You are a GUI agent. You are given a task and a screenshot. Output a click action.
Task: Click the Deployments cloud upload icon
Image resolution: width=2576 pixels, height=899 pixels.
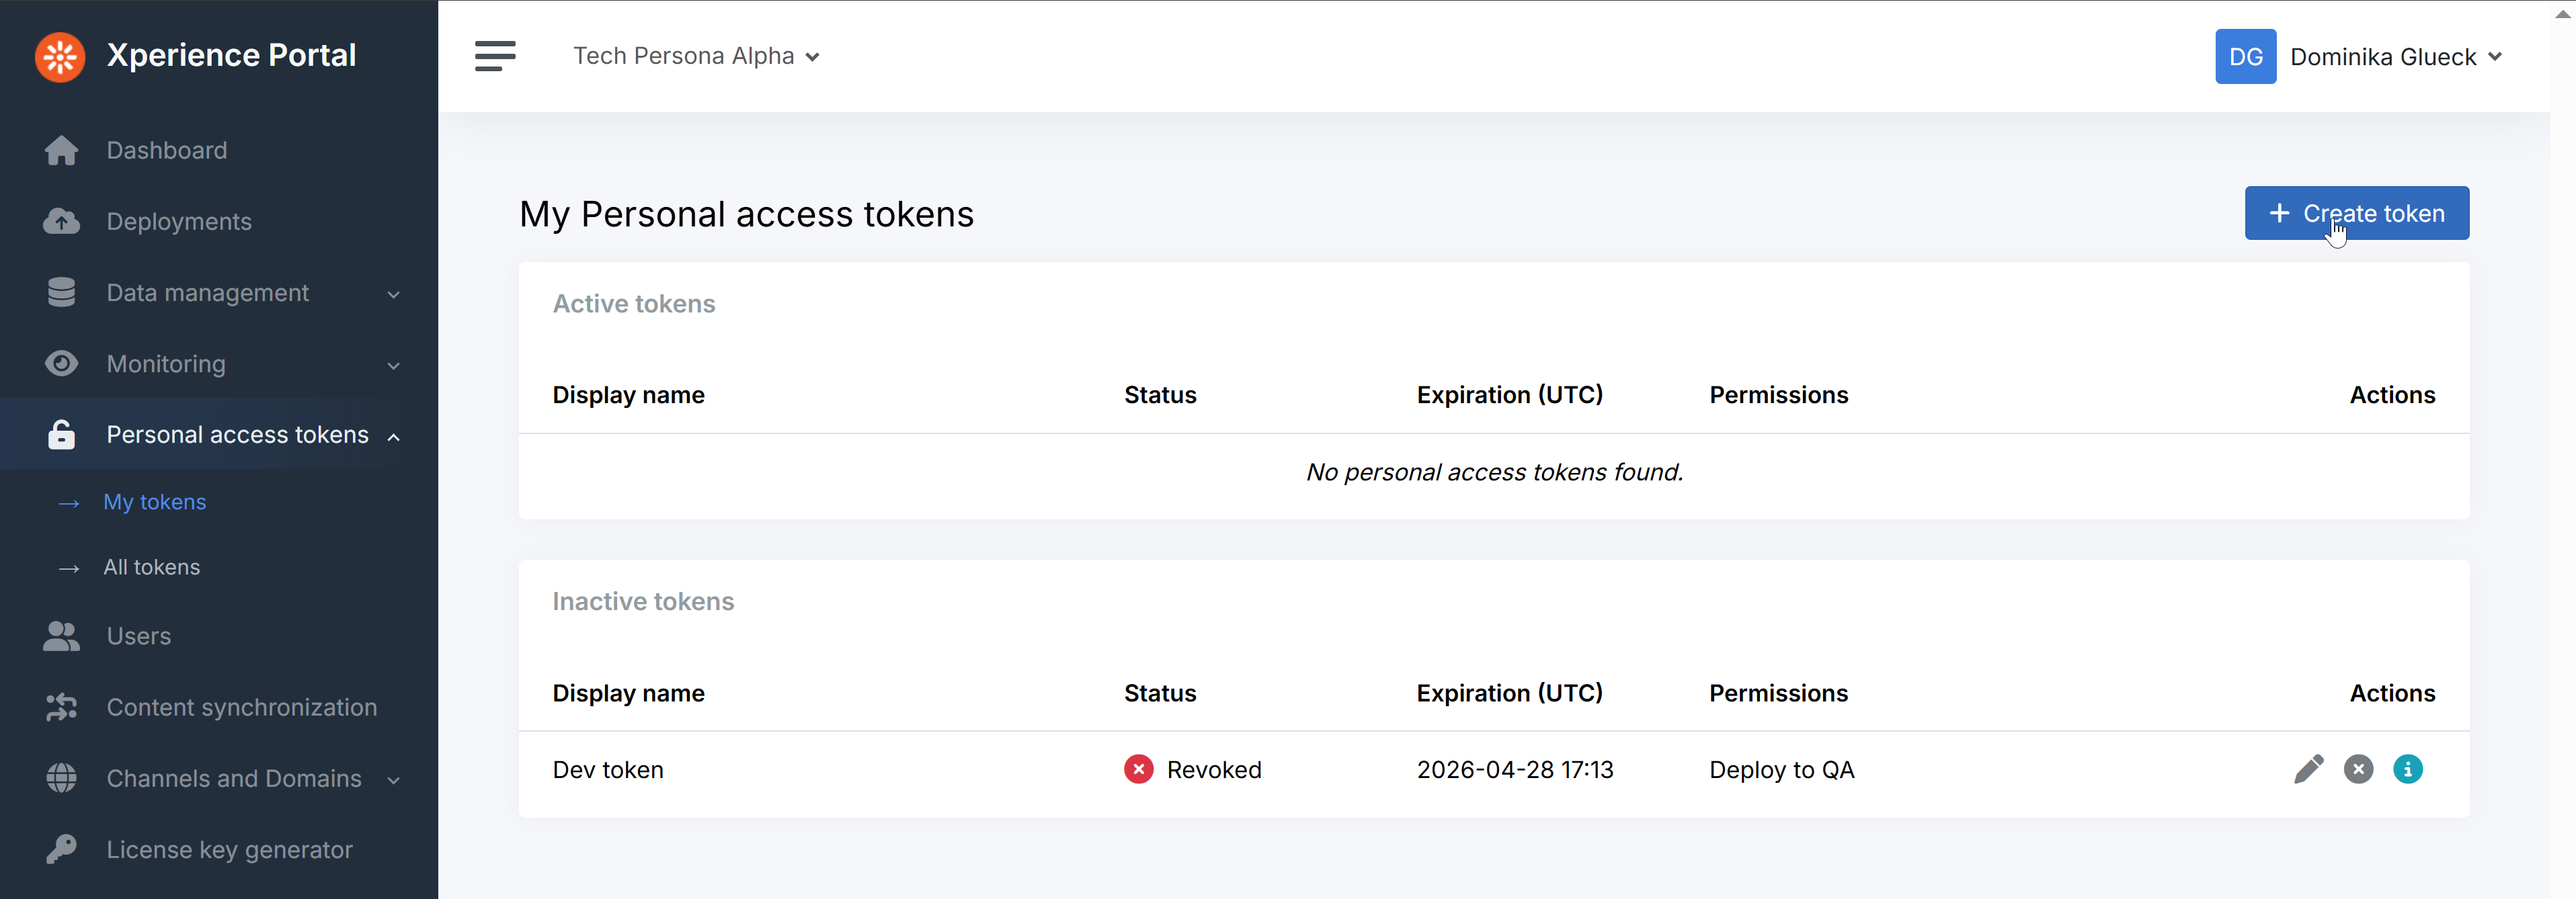point(61,222)
